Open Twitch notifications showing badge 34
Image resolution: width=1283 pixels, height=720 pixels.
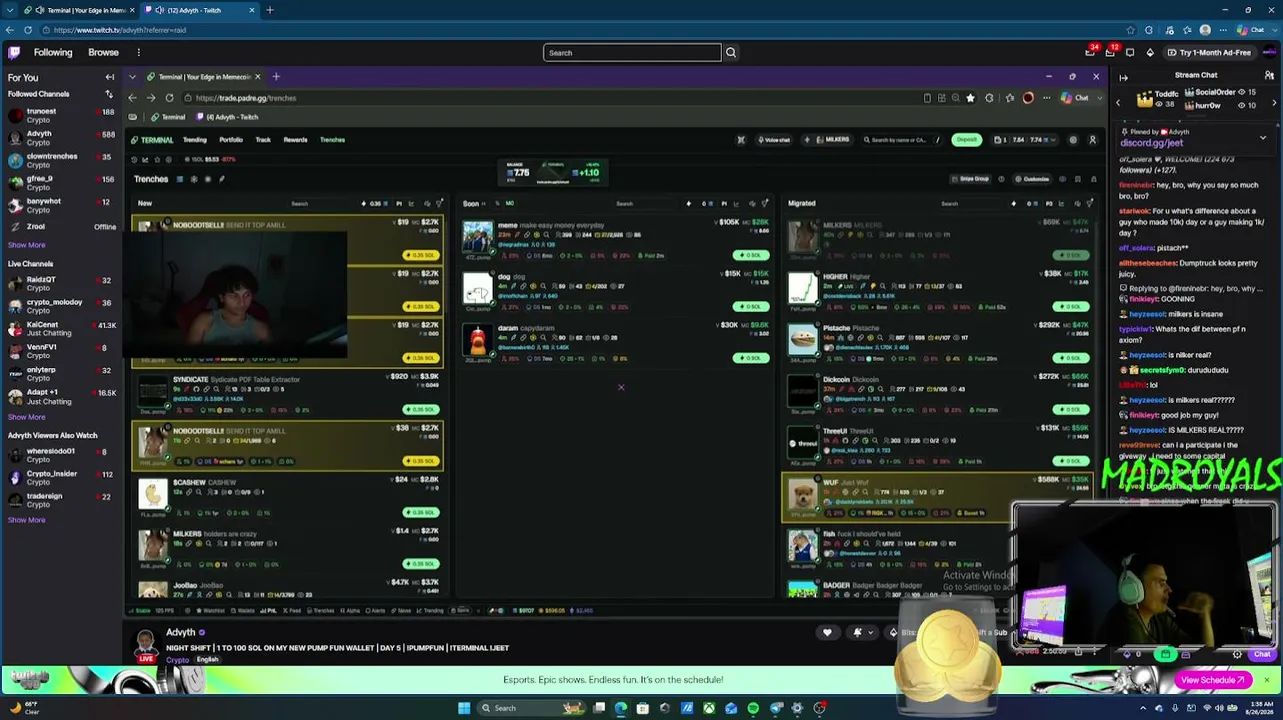tap(1090, 52)
